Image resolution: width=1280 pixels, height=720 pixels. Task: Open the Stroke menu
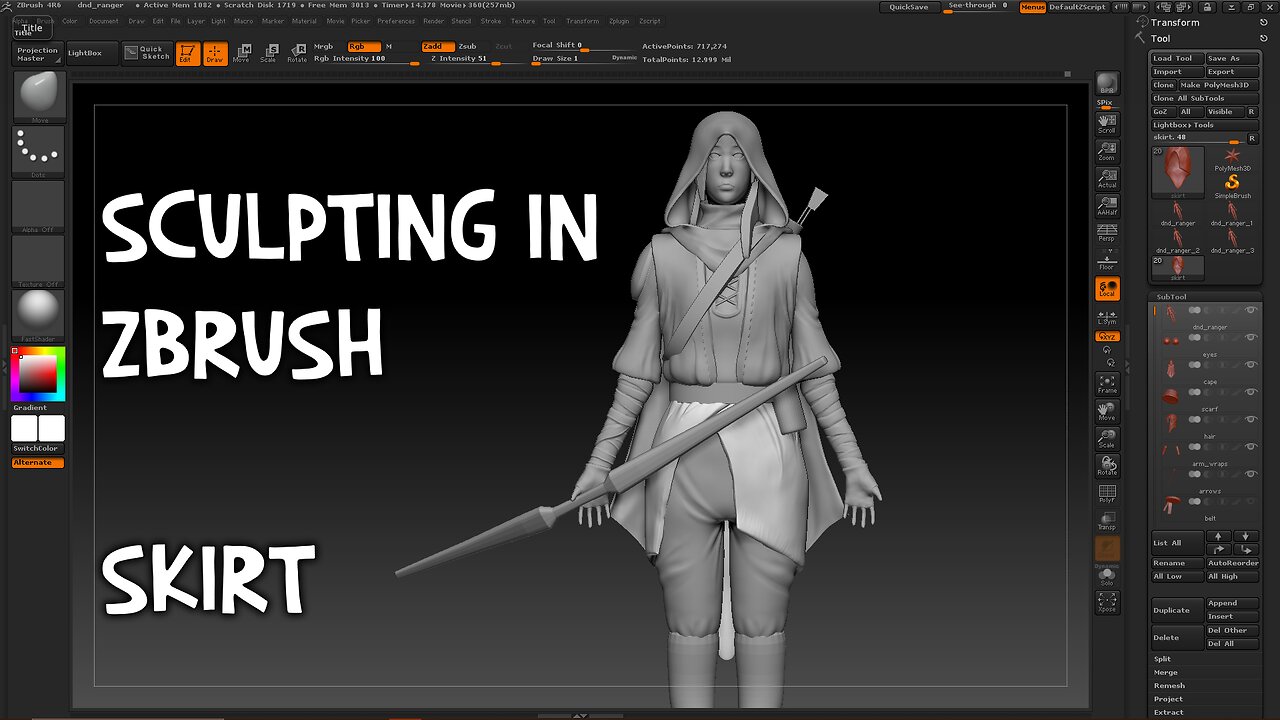pos(491,21)
